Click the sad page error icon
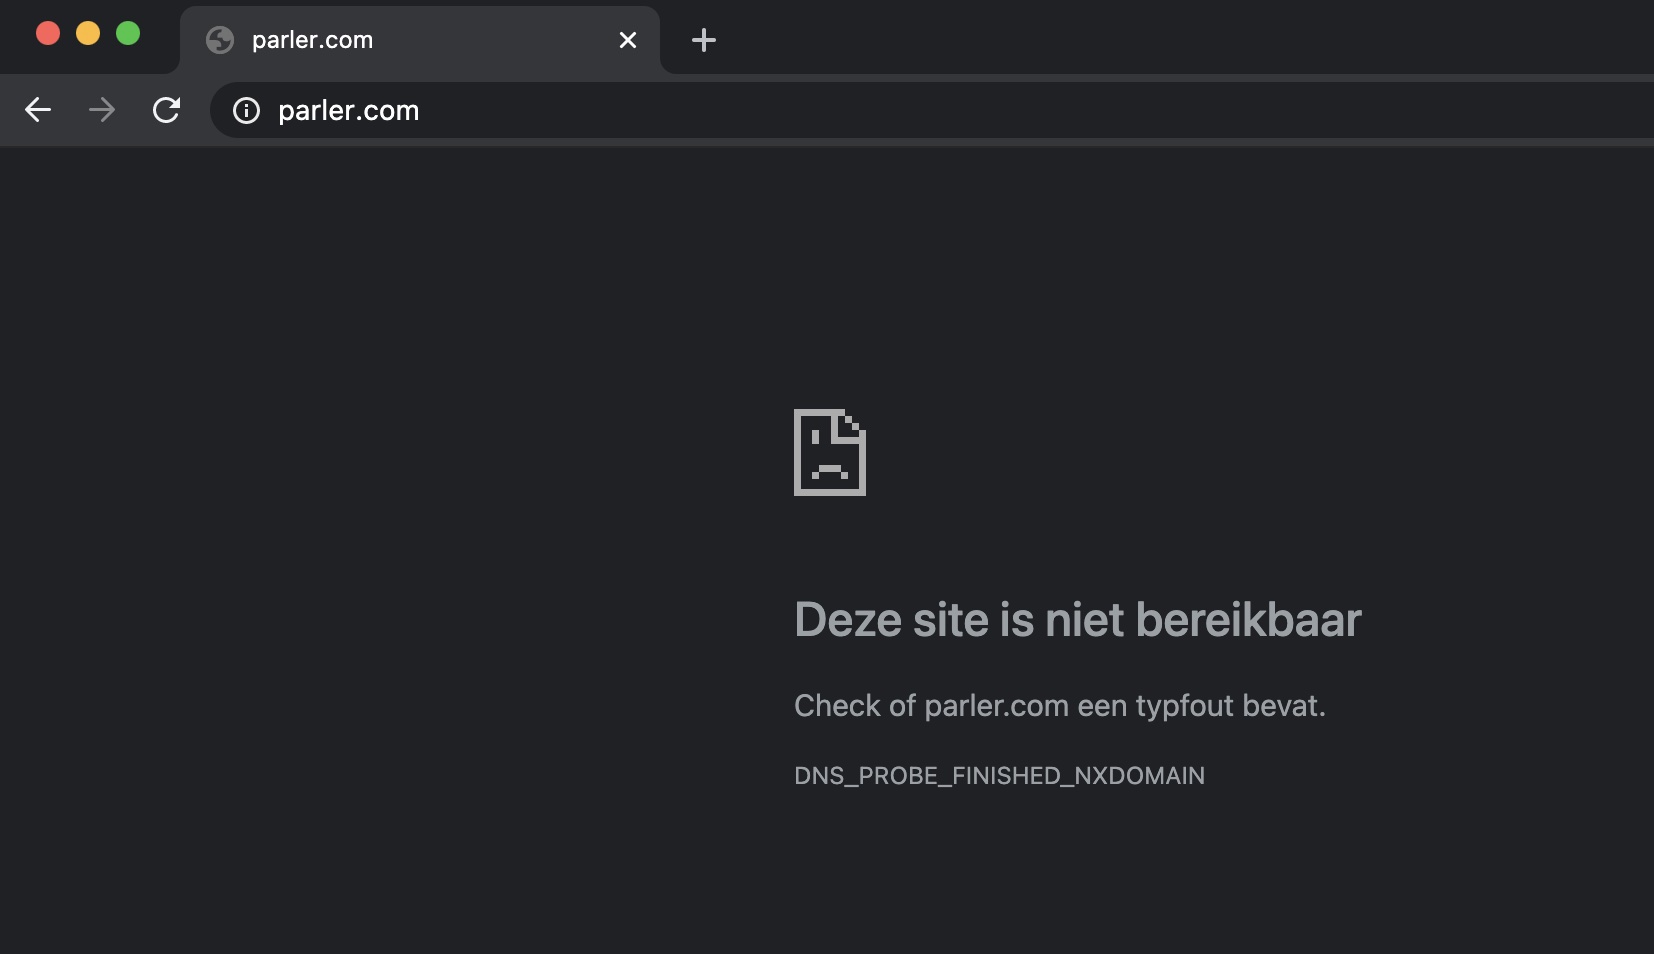 click(x=829, y=452)
